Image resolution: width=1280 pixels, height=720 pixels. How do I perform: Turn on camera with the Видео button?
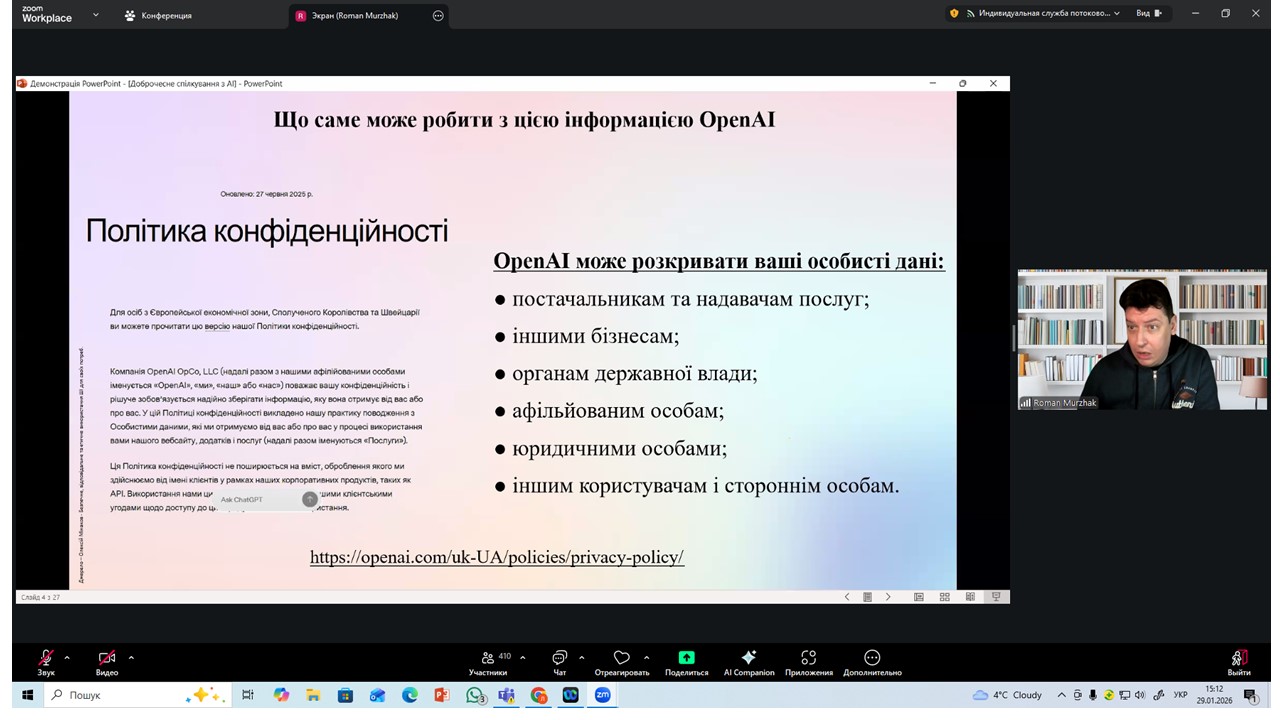(x=106, y=658)
